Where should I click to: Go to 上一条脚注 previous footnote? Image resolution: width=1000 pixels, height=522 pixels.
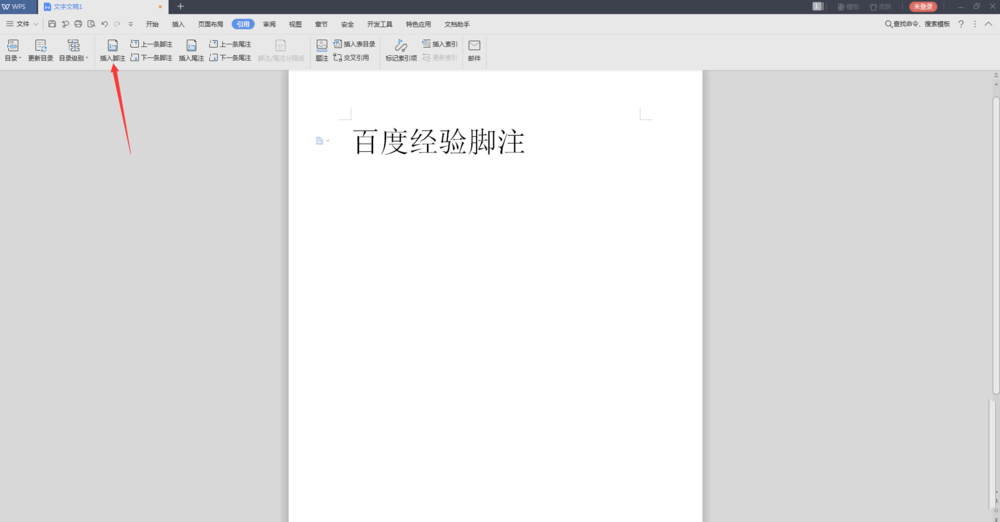coord(151,44)
